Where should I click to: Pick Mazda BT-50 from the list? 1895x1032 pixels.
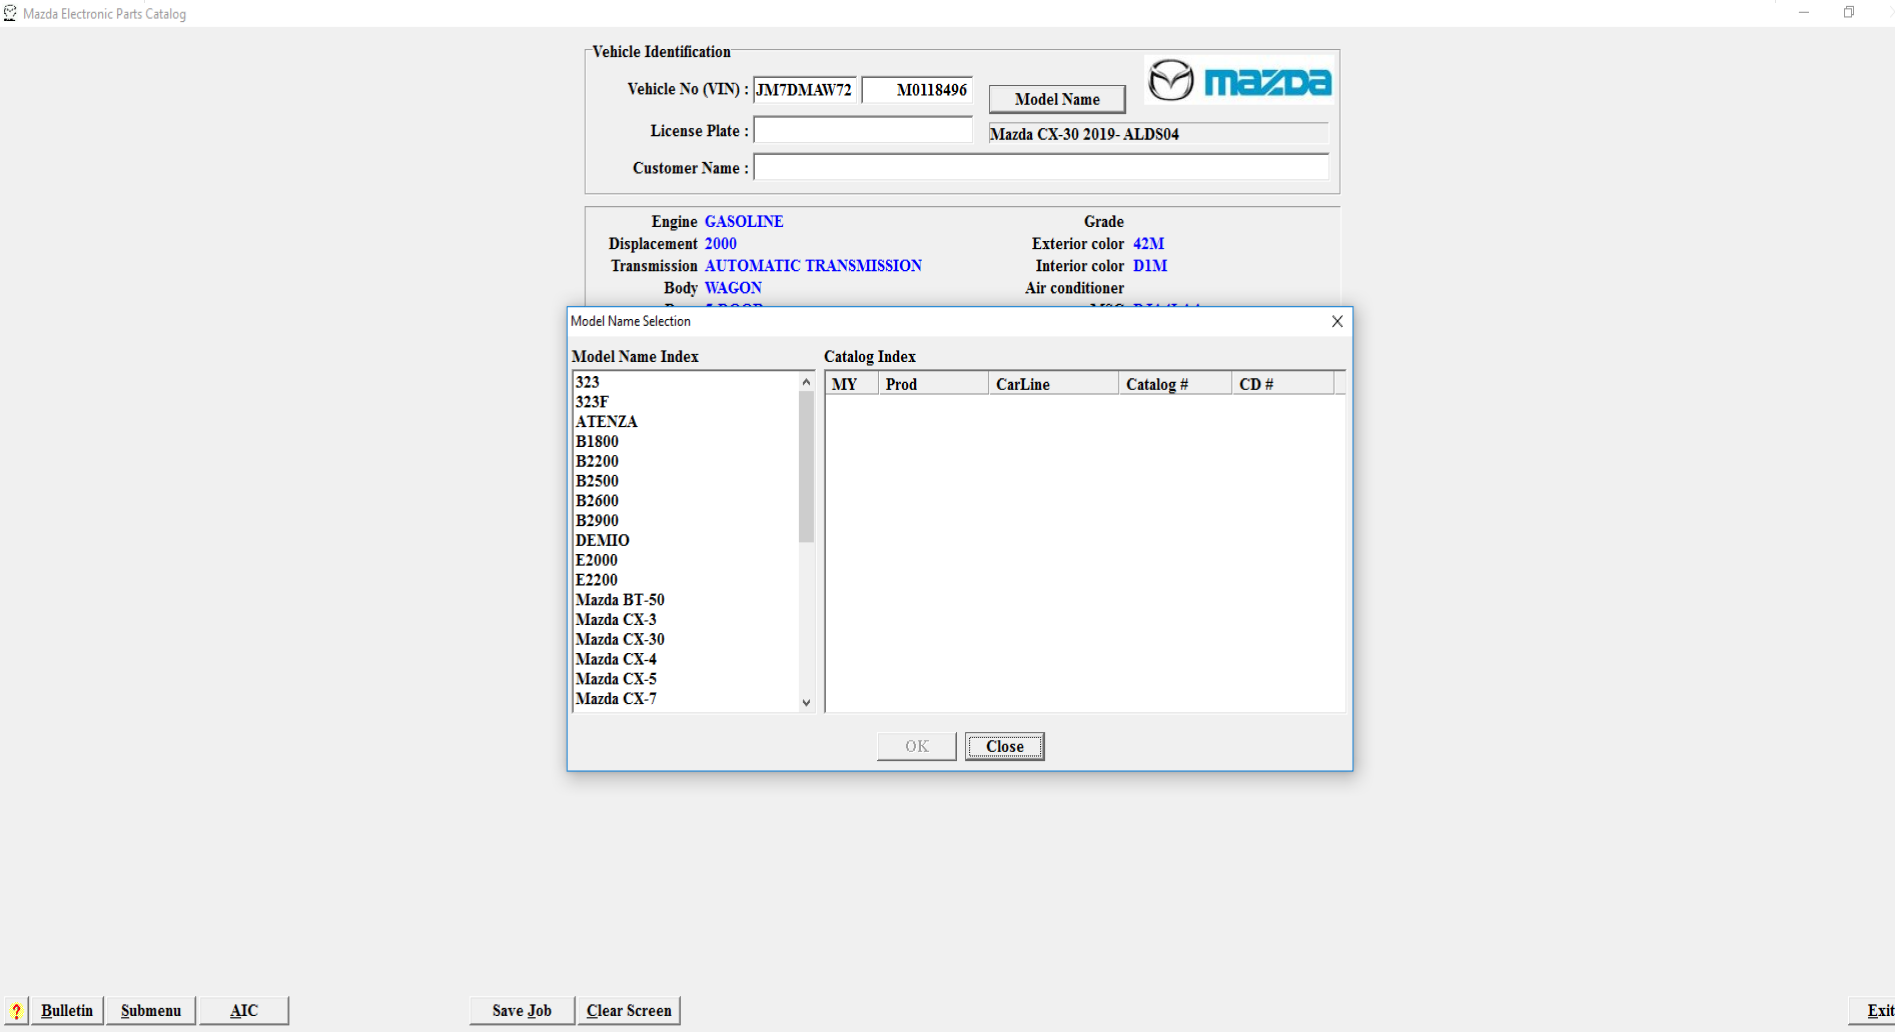tap(620, 600)
